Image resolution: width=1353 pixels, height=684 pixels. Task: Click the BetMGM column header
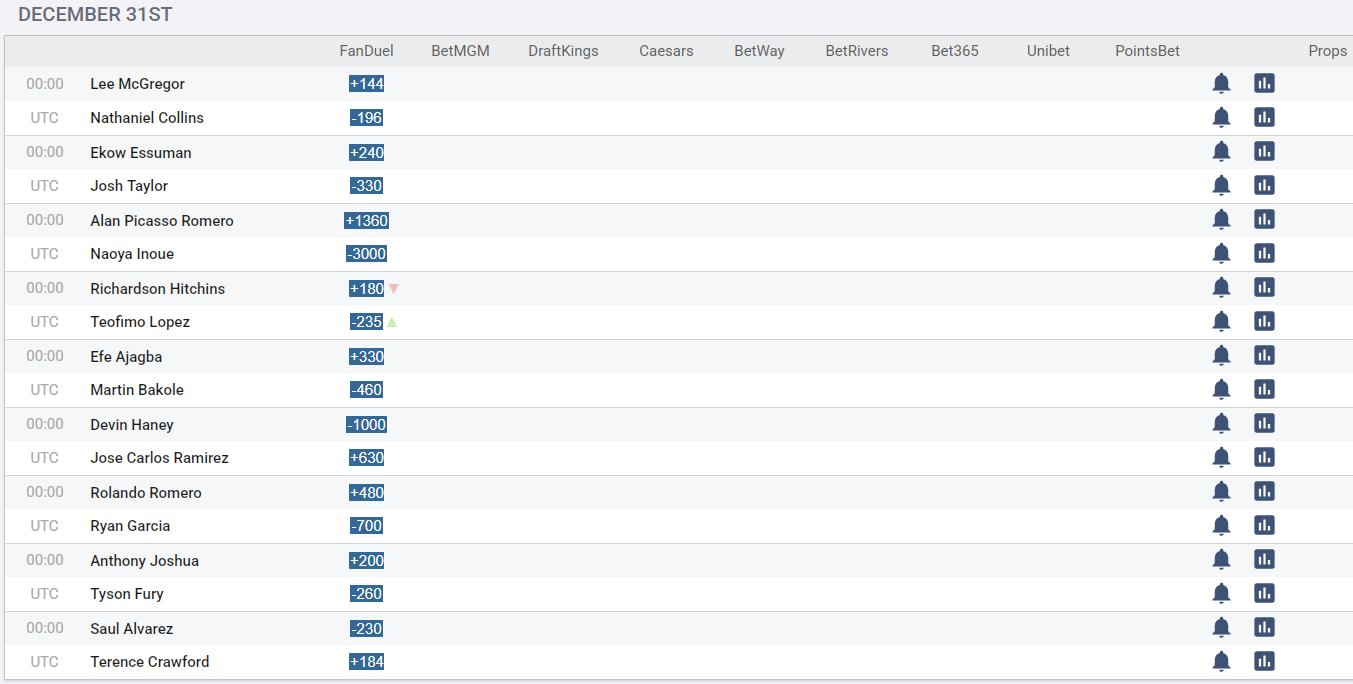point(460,51)
